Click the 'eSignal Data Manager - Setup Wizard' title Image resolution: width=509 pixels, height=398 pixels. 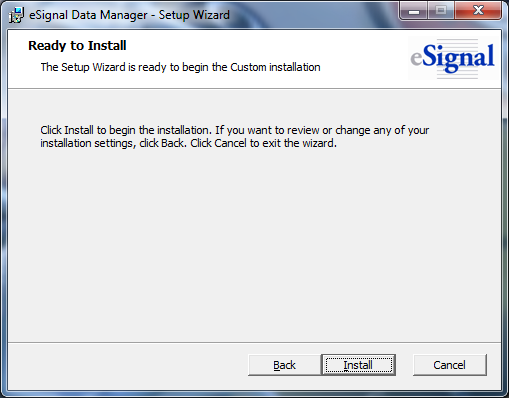tap(129, 15)
